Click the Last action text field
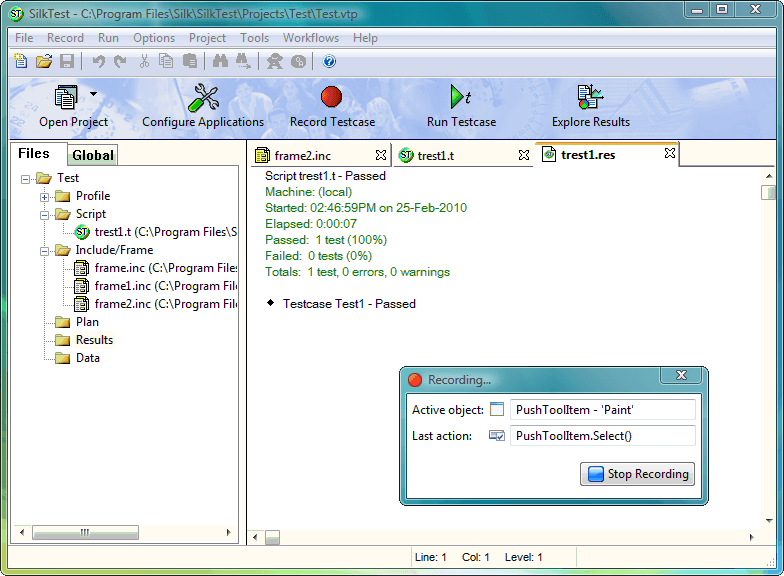Screen dimensions: 784x576 pyautogui.click(x=602, y=436)
